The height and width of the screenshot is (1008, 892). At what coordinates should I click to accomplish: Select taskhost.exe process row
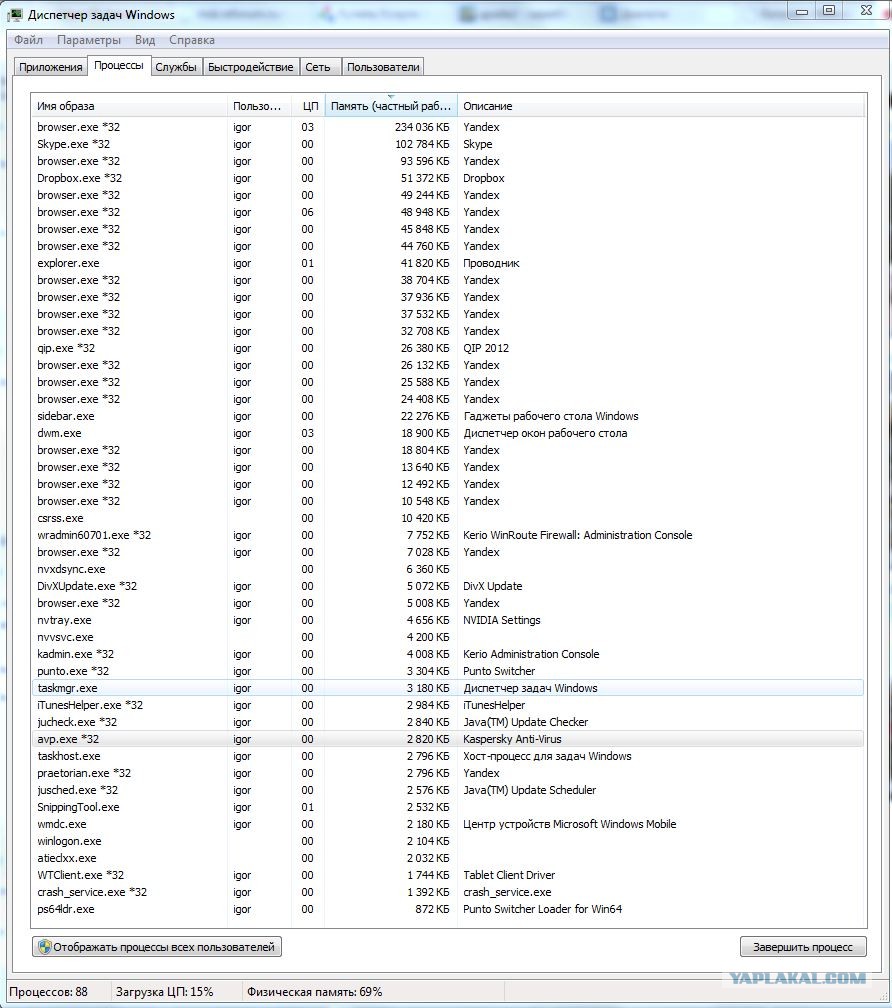(447, 756)
